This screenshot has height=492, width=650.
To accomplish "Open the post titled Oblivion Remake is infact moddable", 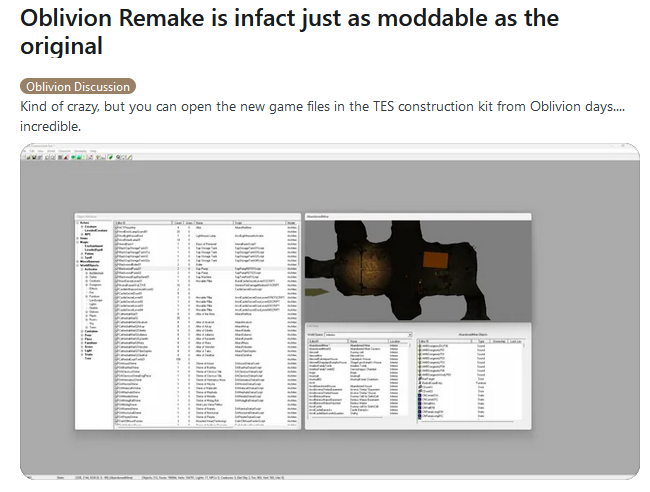I will tap(289, 32).
